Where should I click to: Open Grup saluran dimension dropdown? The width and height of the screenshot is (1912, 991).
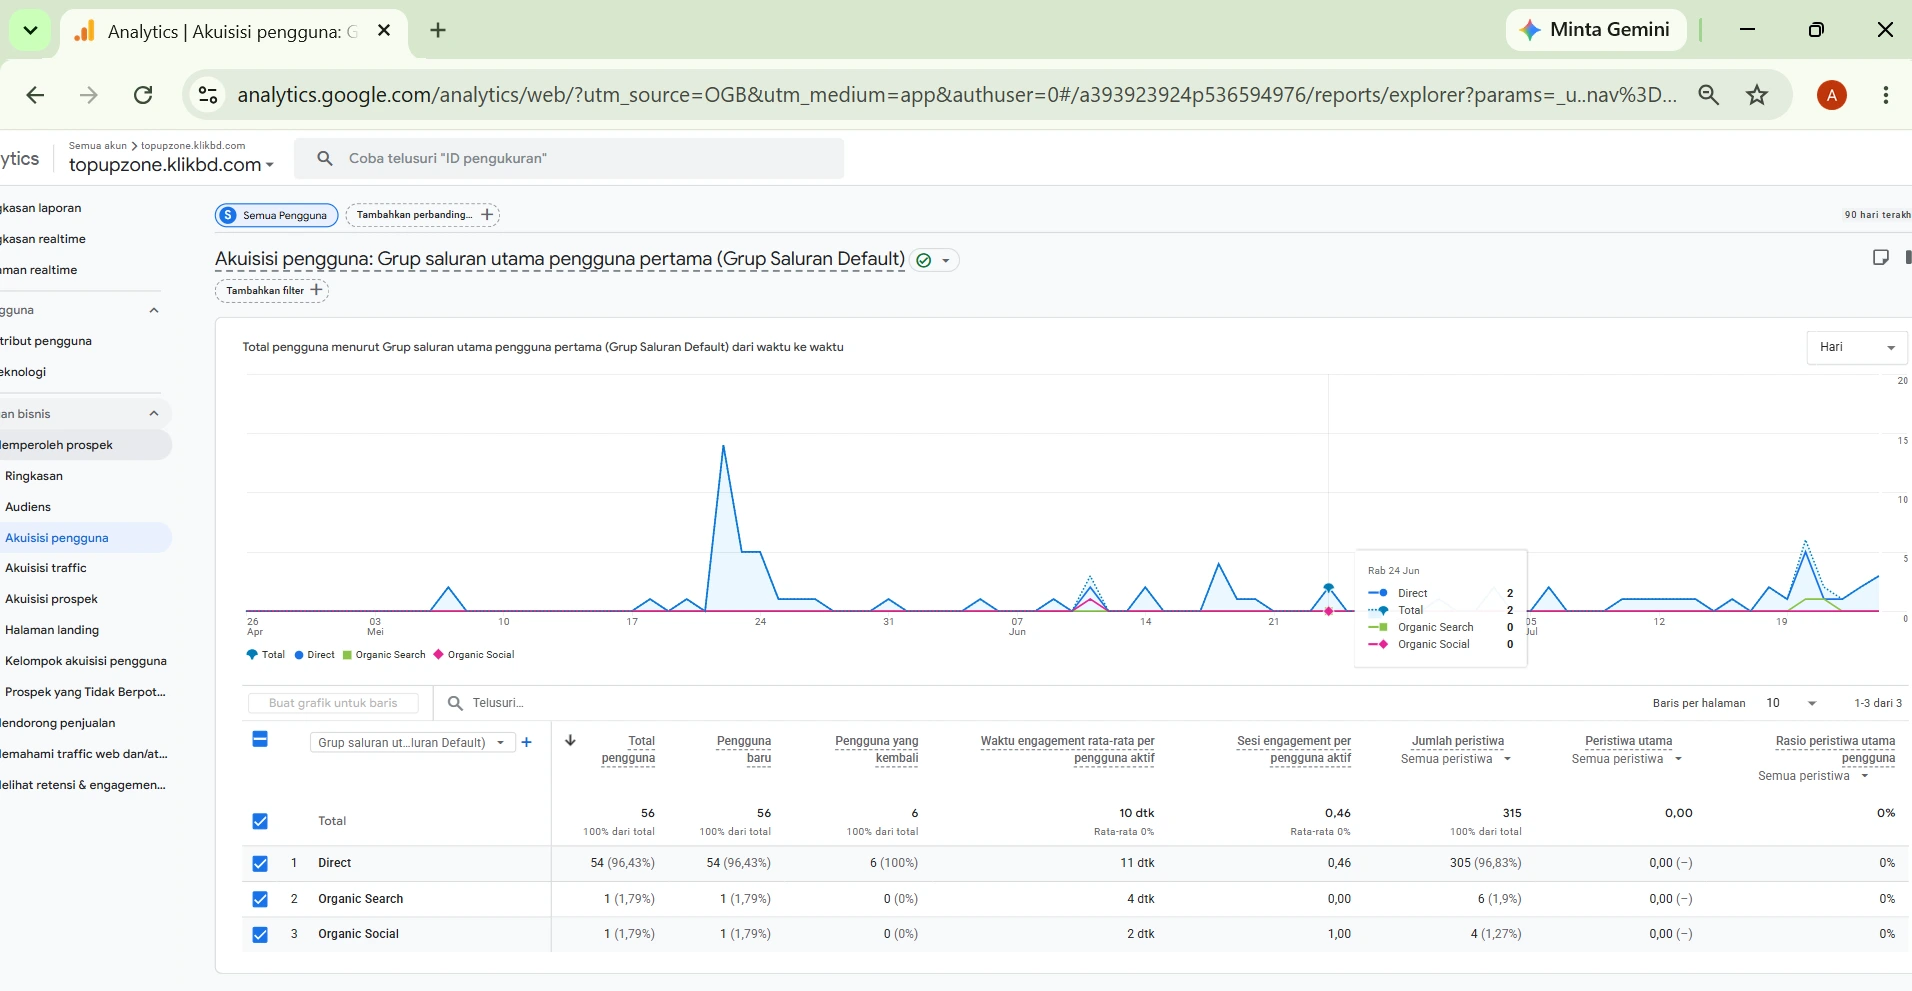(412, 742)
